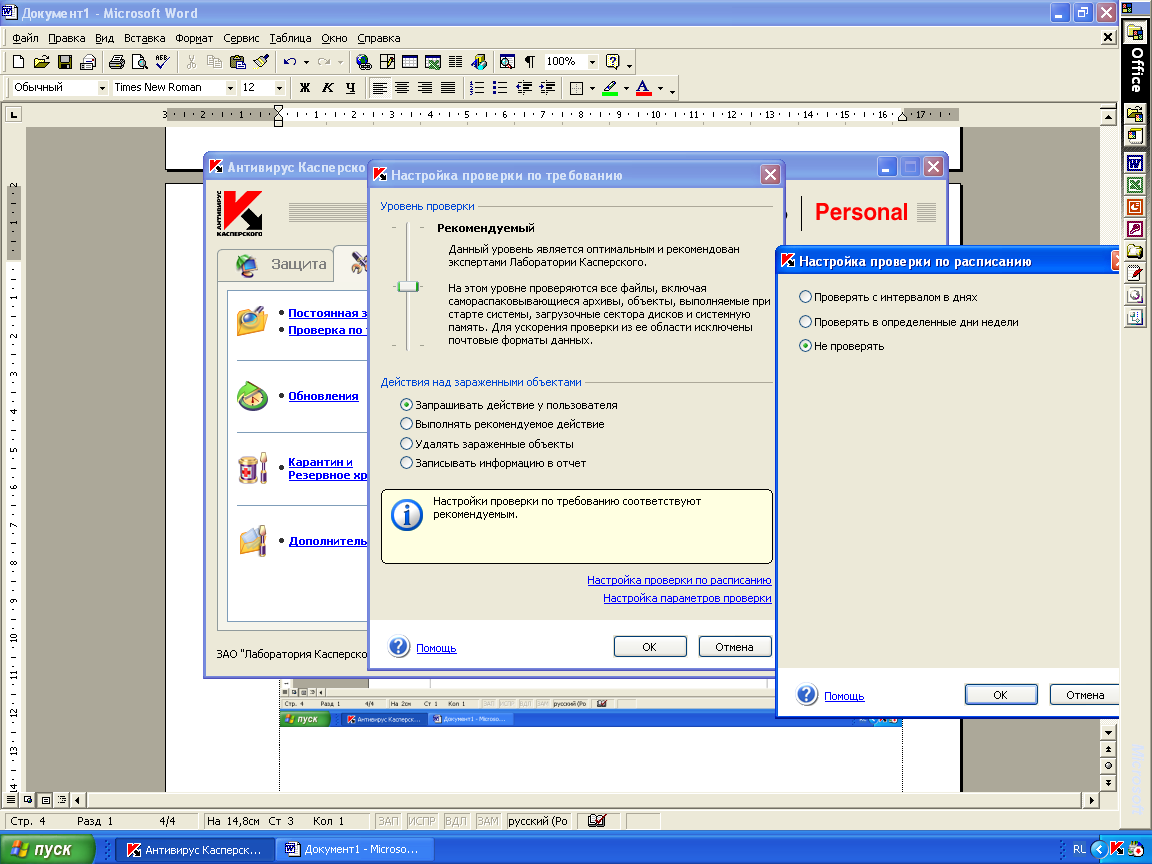Open a file with the folder icon
The height and width of the screenshot is (864, 1152).
pyautogui.click(x=41, y=62)
